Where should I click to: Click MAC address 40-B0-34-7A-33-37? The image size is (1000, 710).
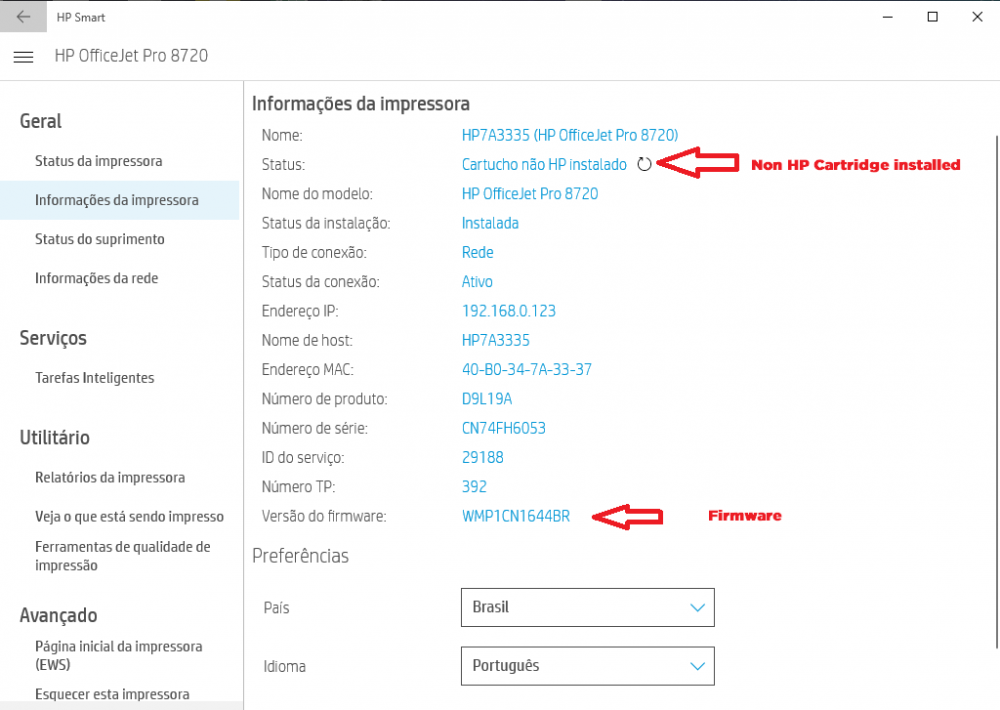(x=526, y=370)
